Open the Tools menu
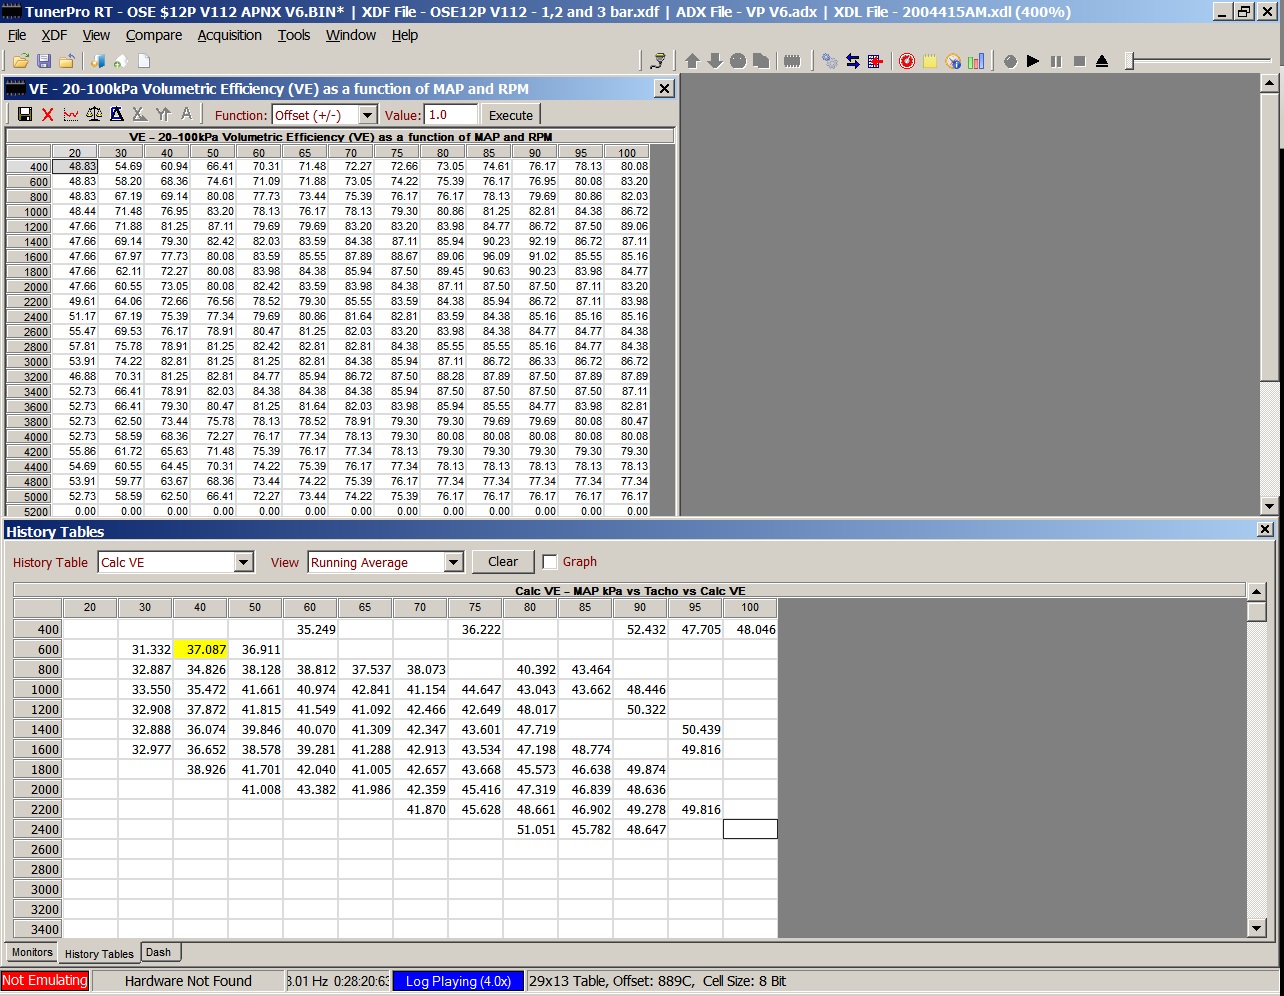Viewport: 1284px width, 996px height. 294,35
